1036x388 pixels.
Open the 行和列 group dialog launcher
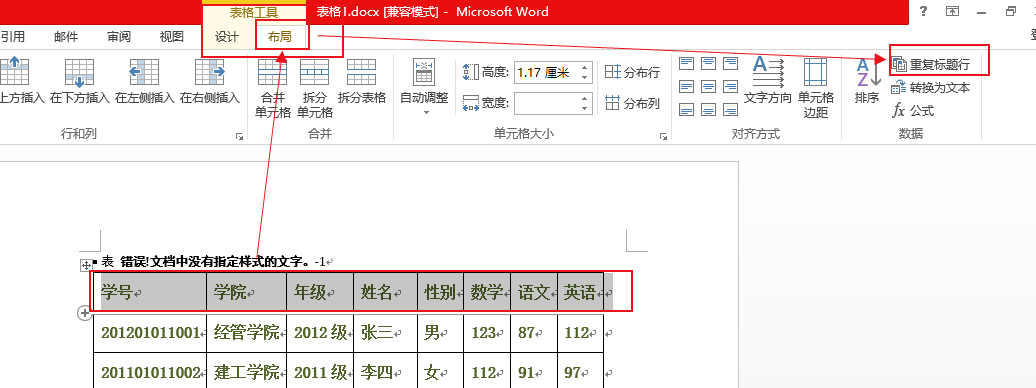click(x=239, y=136)
